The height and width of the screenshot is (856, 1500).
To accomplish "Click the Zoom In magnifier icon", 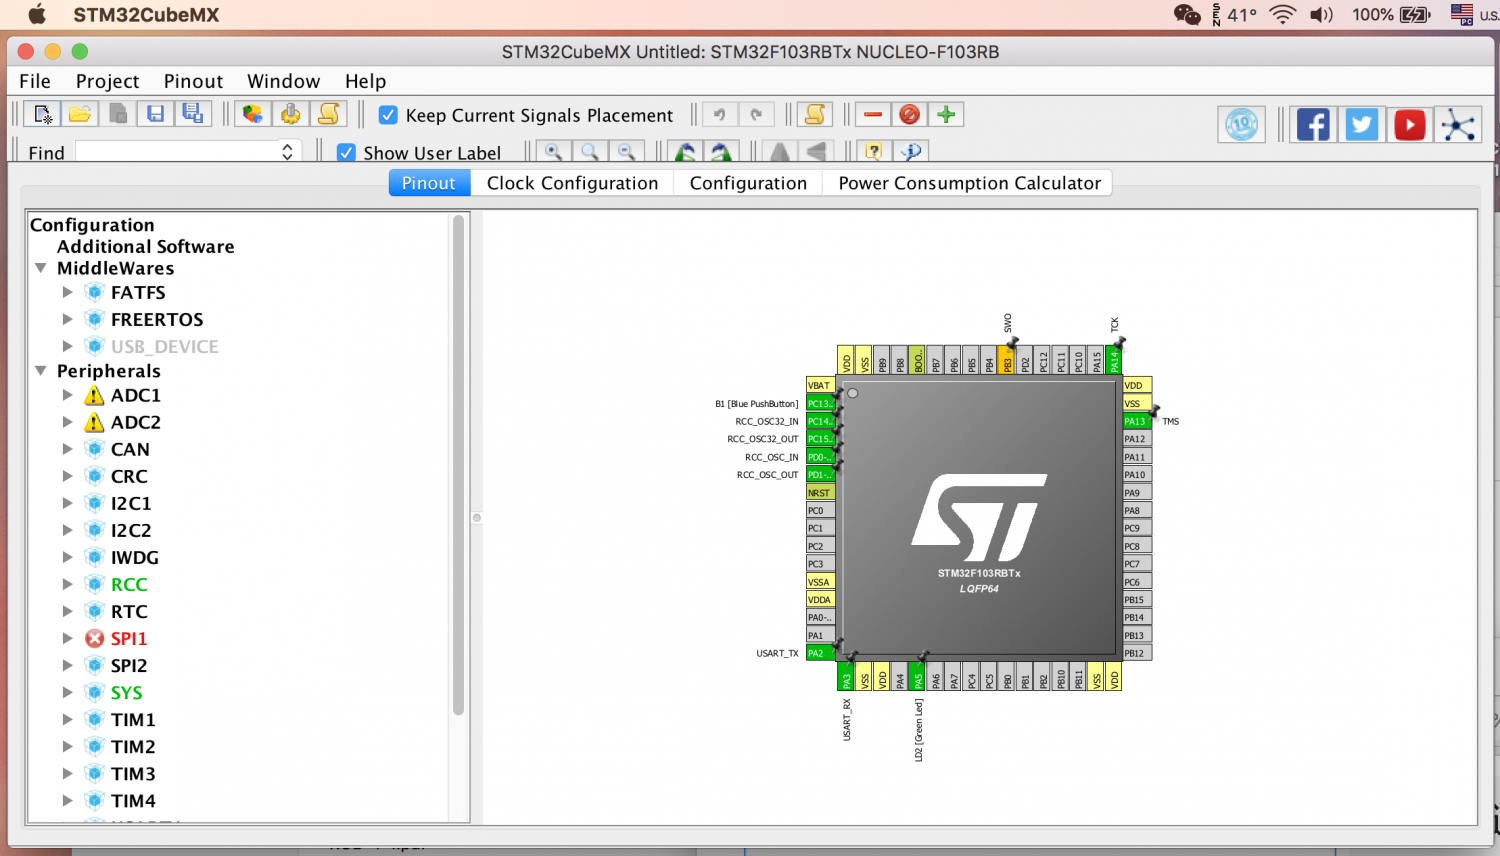I will click(x=553, y=151).
